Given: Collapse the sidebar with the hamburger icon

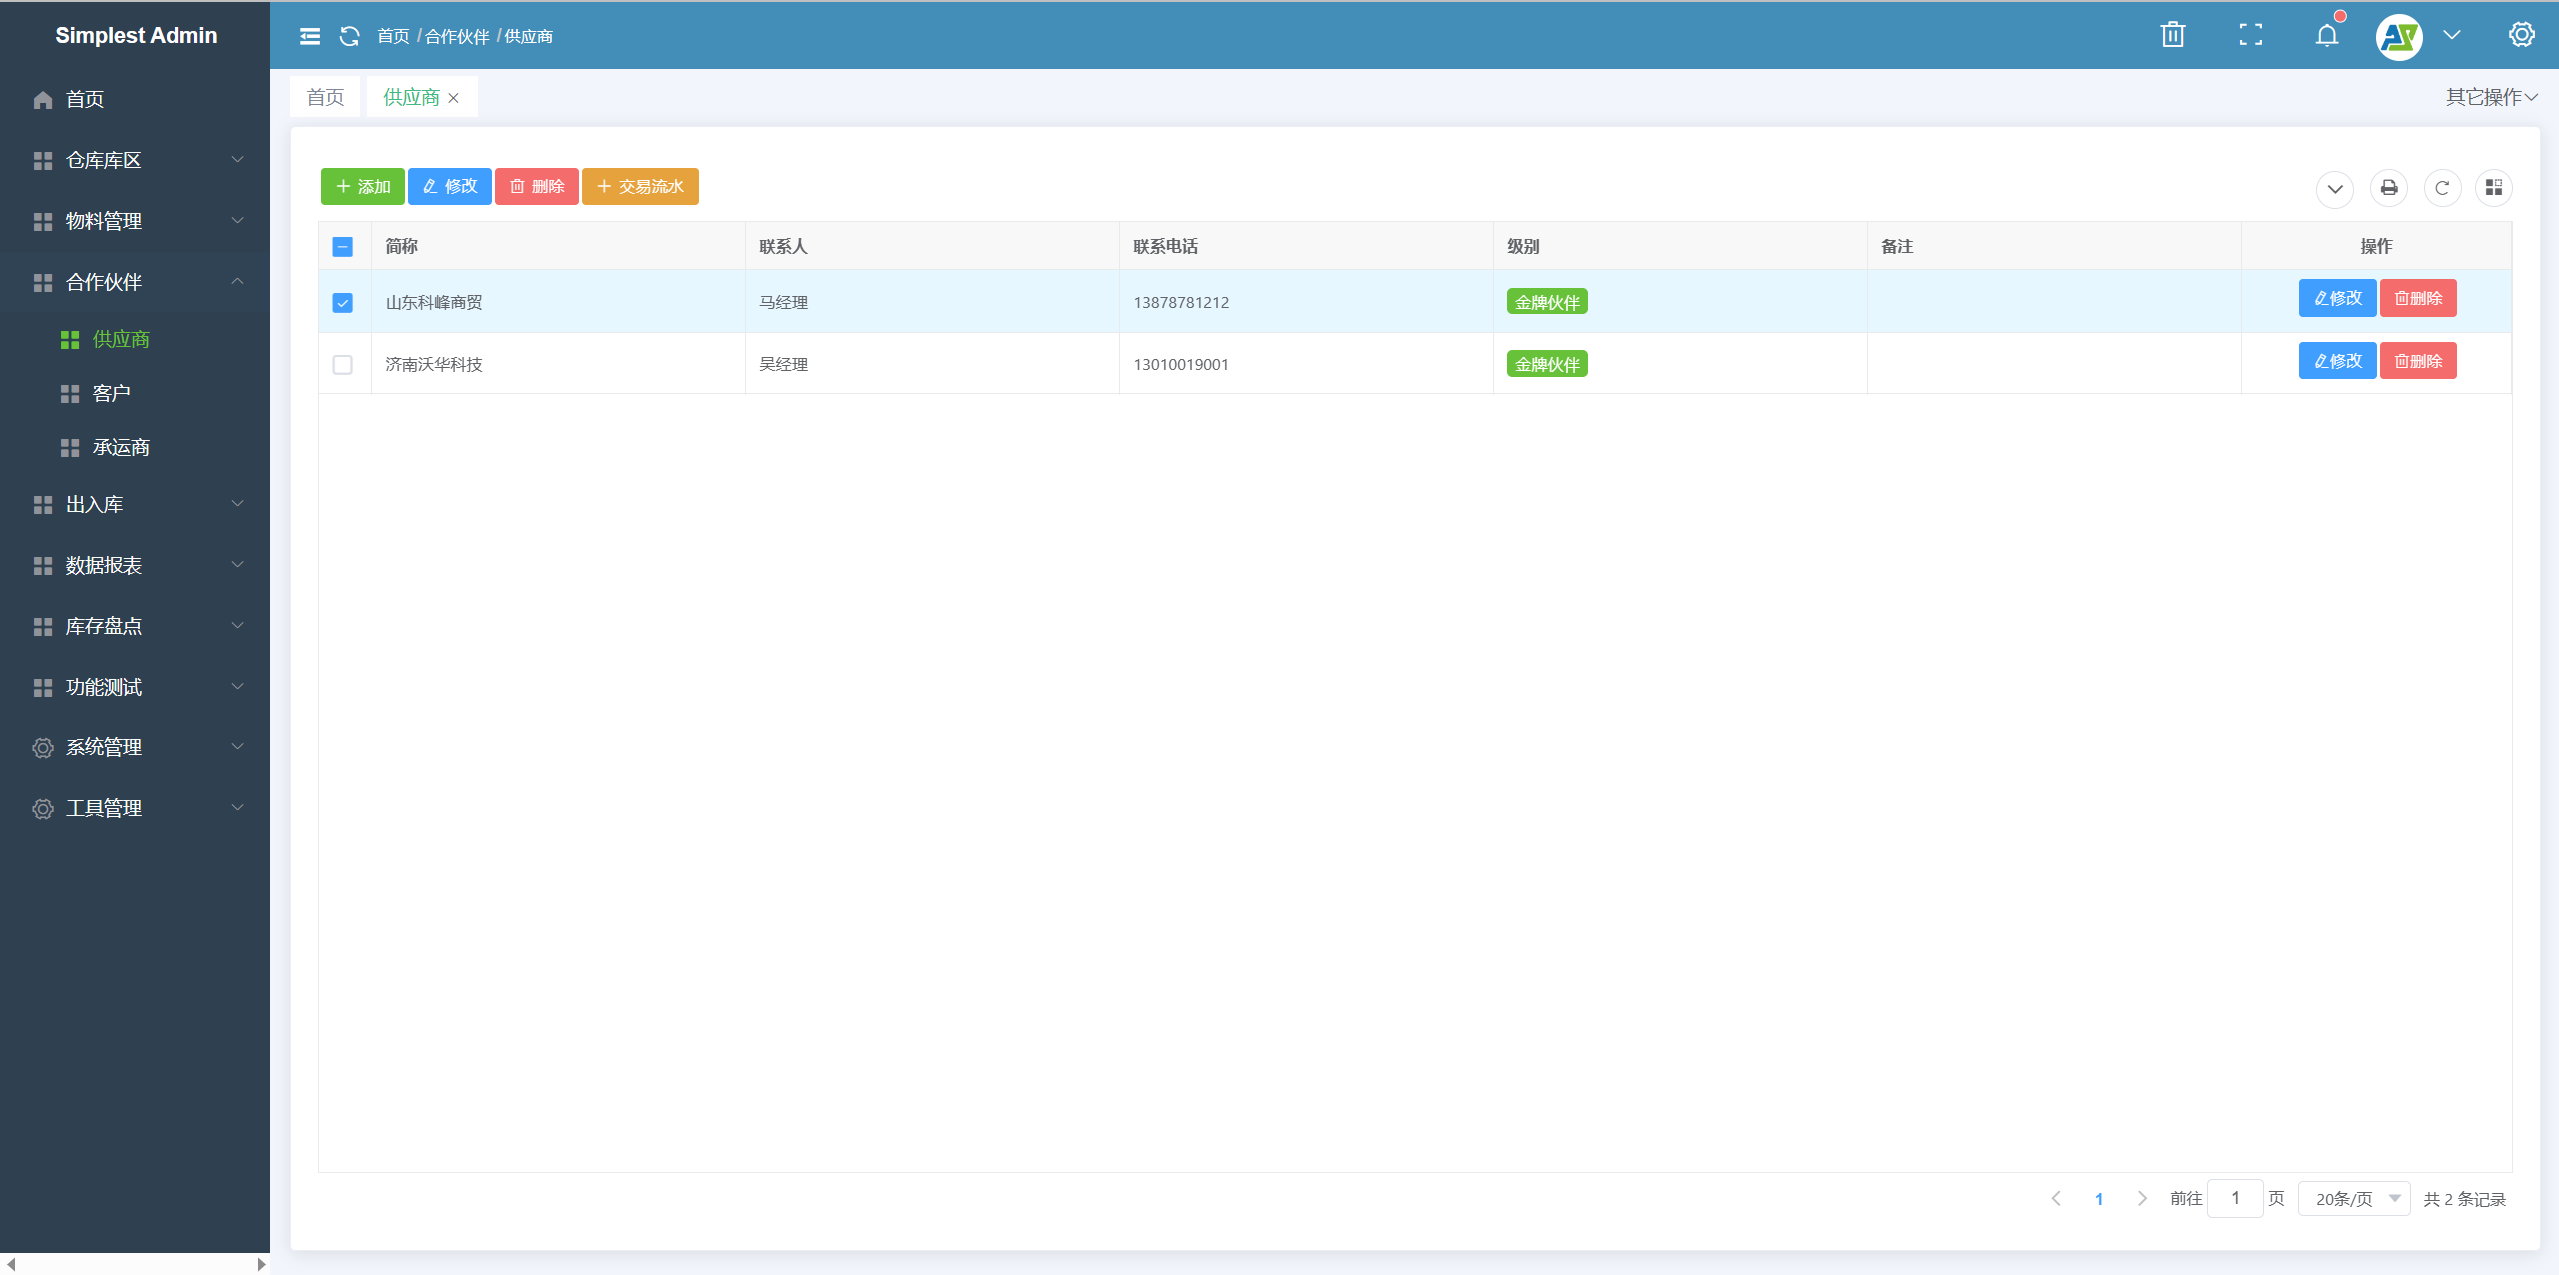Looking at the screenshot, I should (x=310, y=36).
